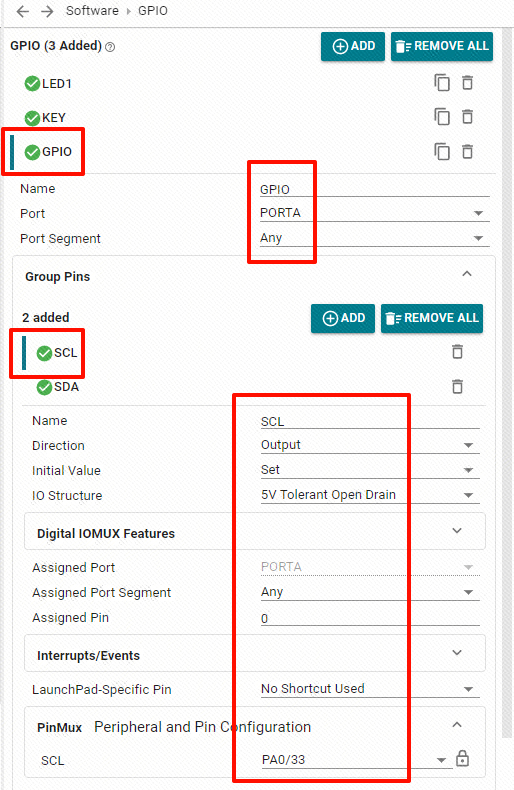Collapse the Group Pins section

click(467, 274)
